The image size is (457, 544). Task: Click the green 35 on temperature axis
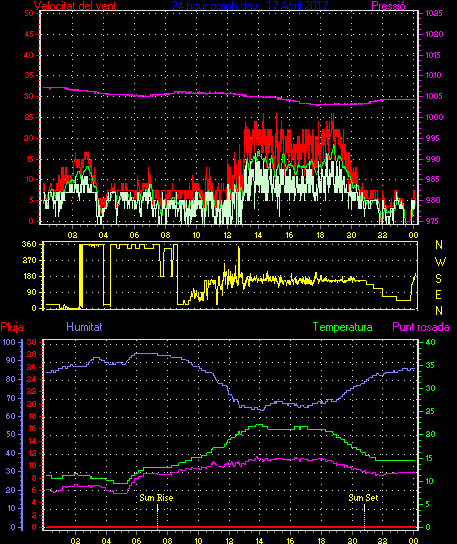click(x=430, y=365)
